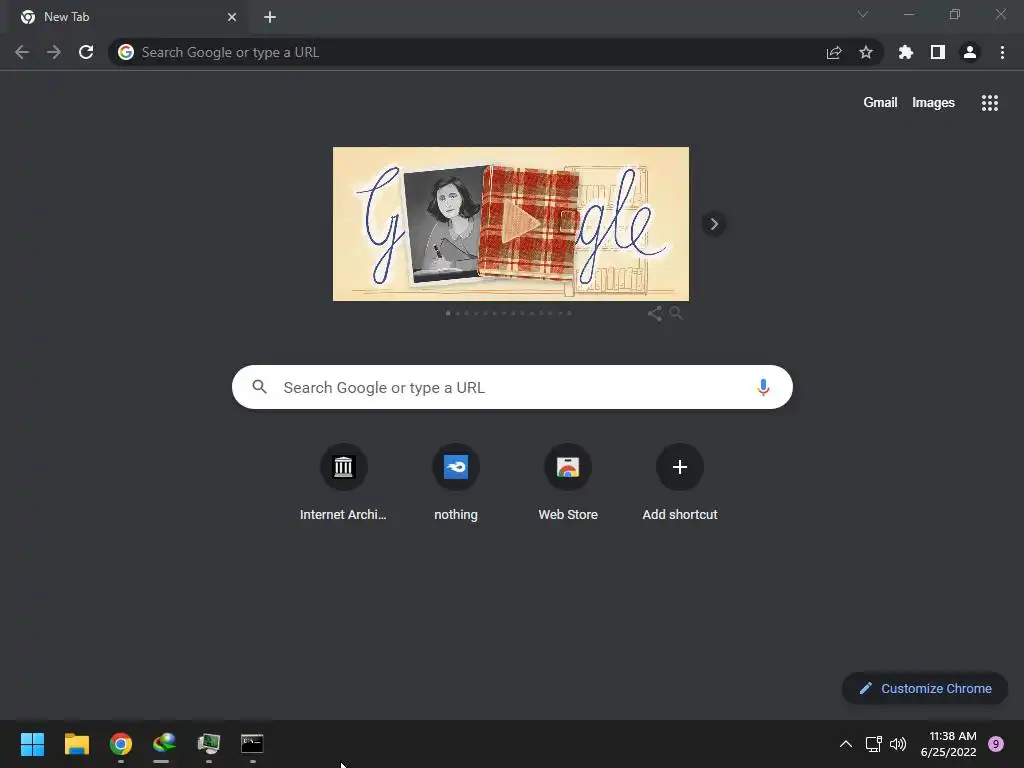Open the notifications badge showing 9
Viewport: 1024px width, 768px height.
996,744
